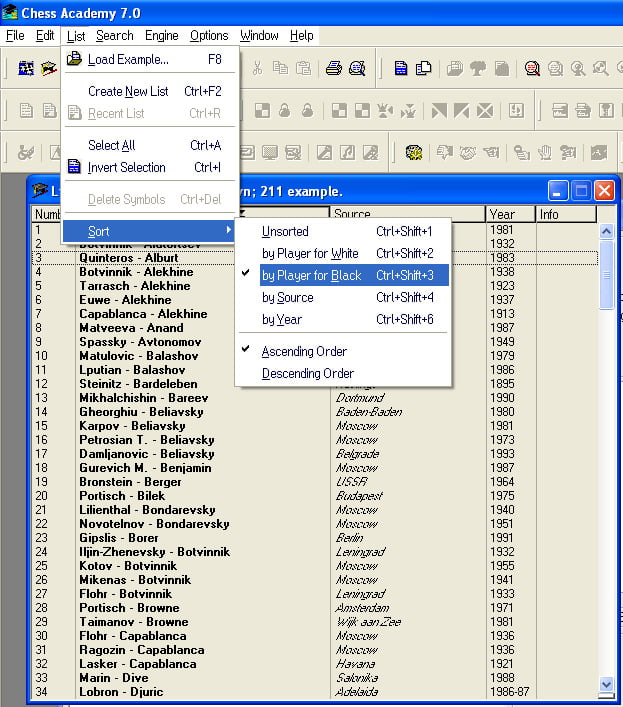
Task: Click the handshake icon in third toolbar
Action: click(x=467, y=153)
